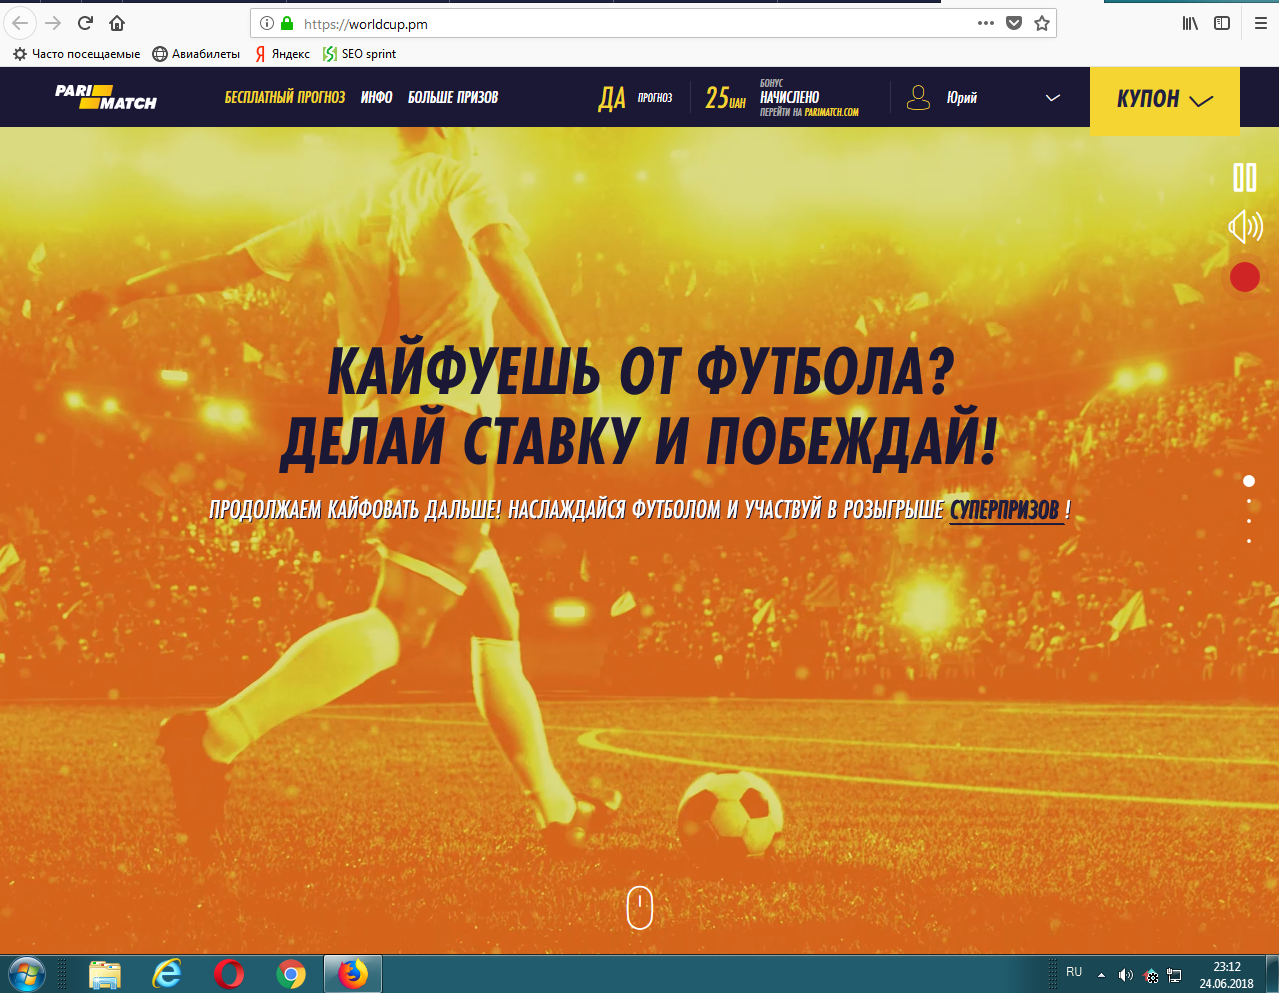
Task: Select the second slide navigation dot
Action: 1249,501
